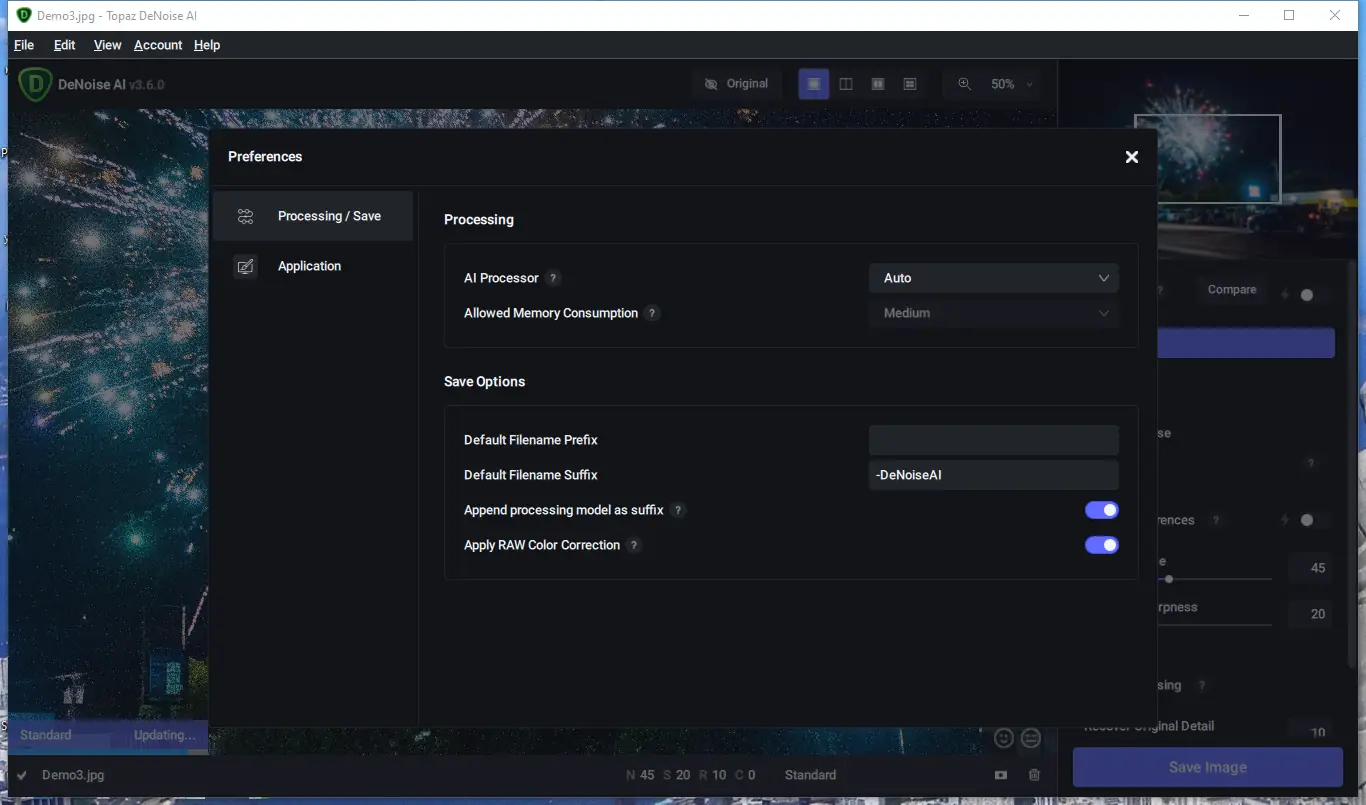Close the Preferences dialog
Screen dimensions: 1366x805
(x=1132, y=157)
